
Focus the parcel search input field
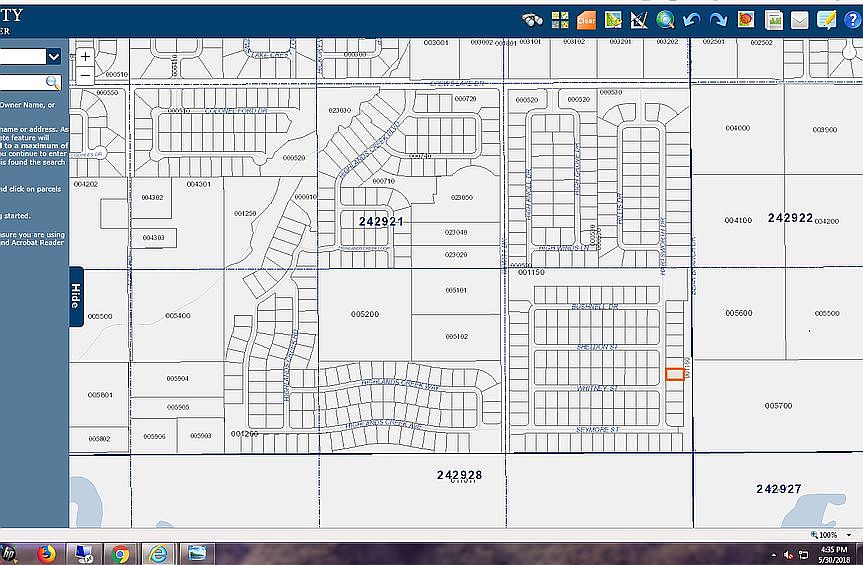tap(22, 83)
